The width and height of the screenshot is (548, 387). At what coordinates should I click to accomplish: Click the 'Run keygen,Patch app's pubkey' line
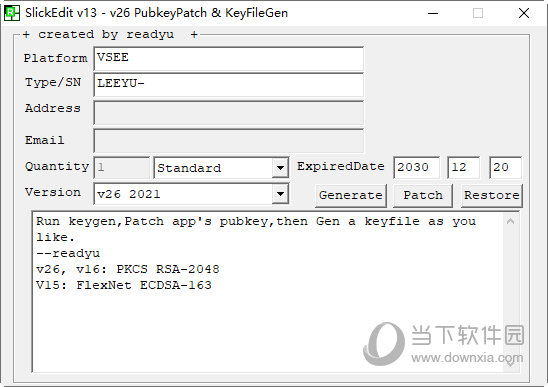click(256, 222)
